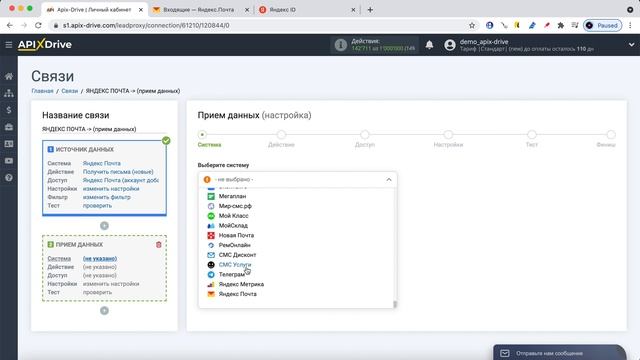
Task: Delete the Прием данных block with trash icon
Action: [159, 244]
